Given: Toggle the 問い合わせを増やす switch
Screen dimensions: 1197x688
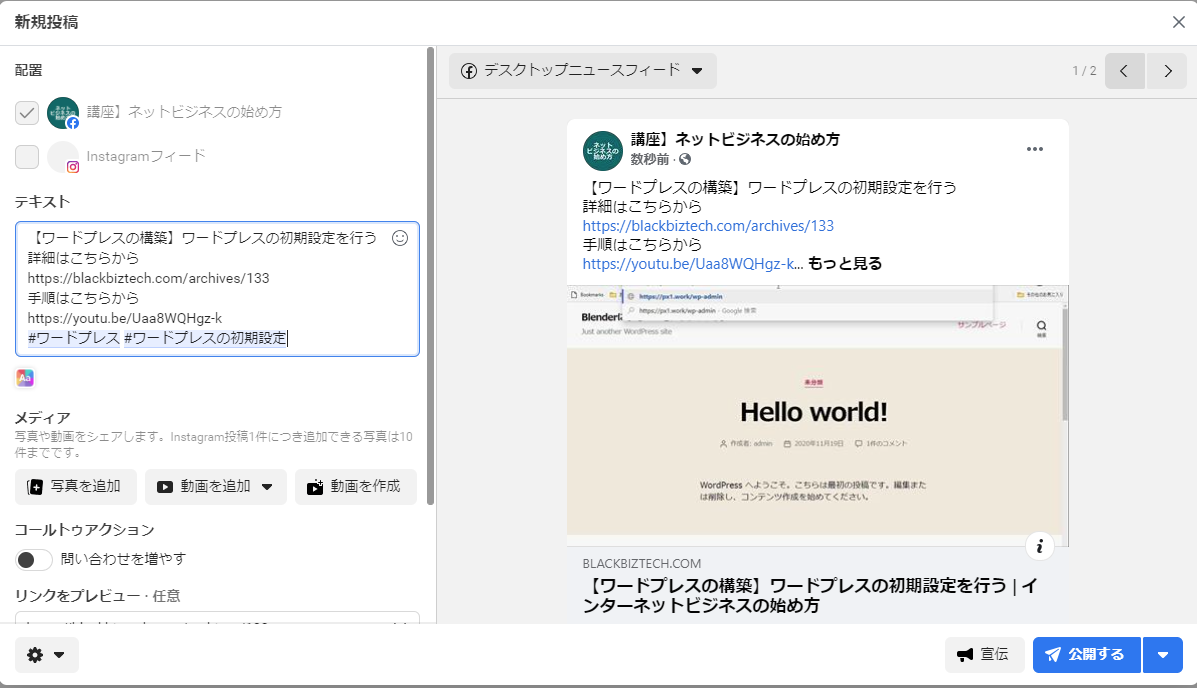Looking at the screenshot, I should (x=34, y=559).
